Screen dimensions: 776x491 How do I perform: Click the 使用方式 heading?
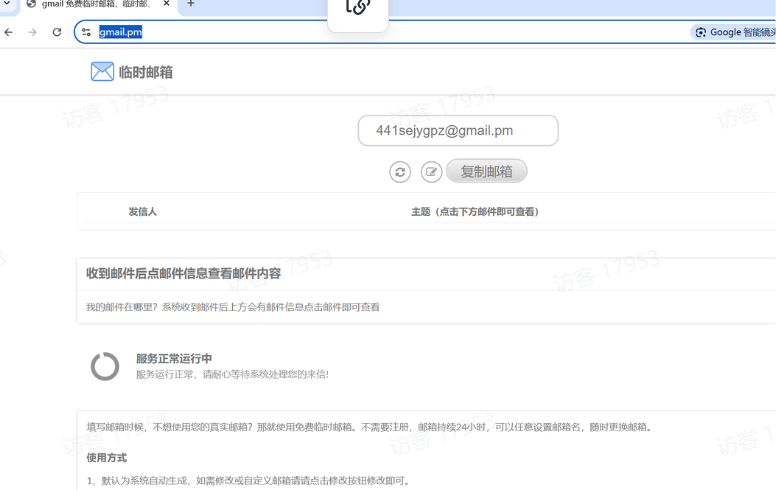(x=107, y=458)
